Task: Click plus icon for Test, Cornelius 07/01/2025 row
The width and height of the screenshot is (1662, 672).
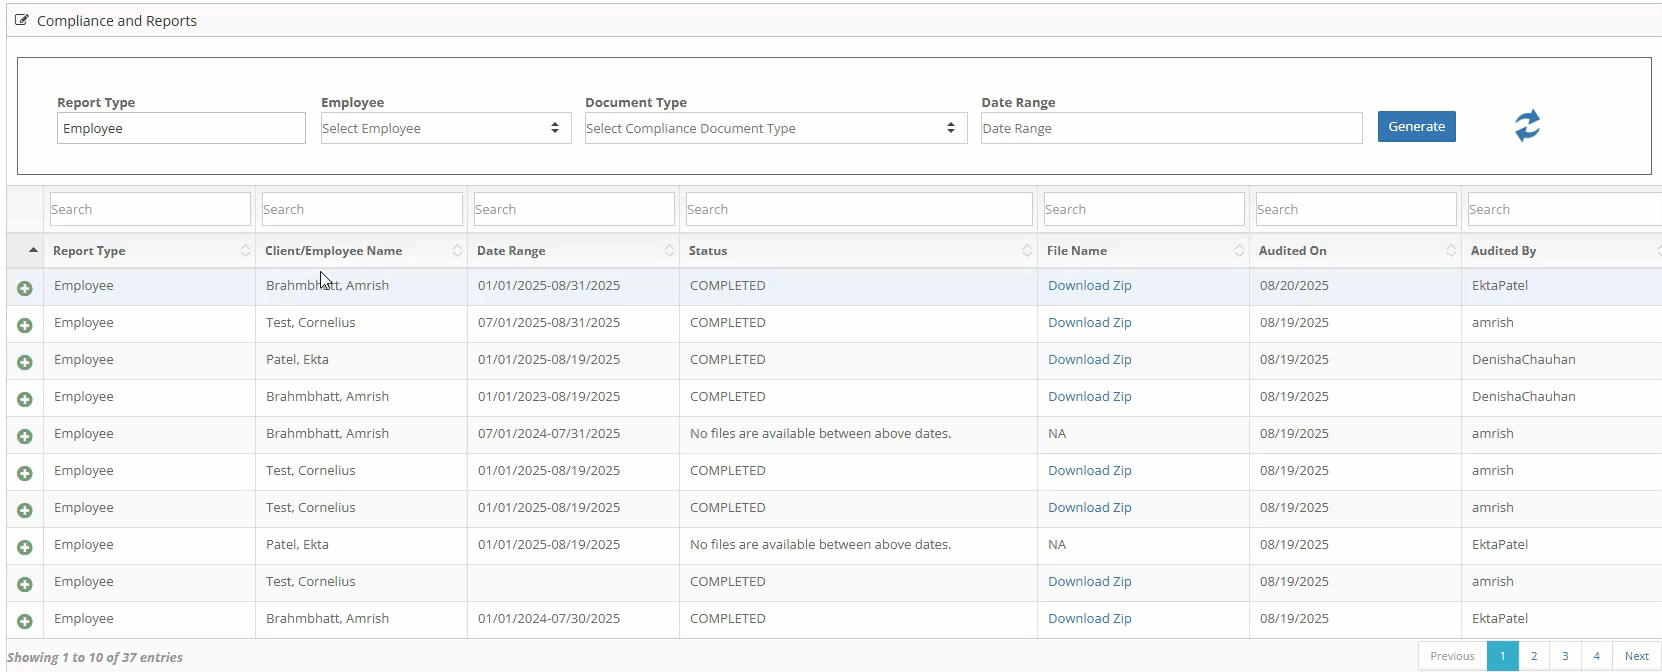Action: click(x=25, y=325)
